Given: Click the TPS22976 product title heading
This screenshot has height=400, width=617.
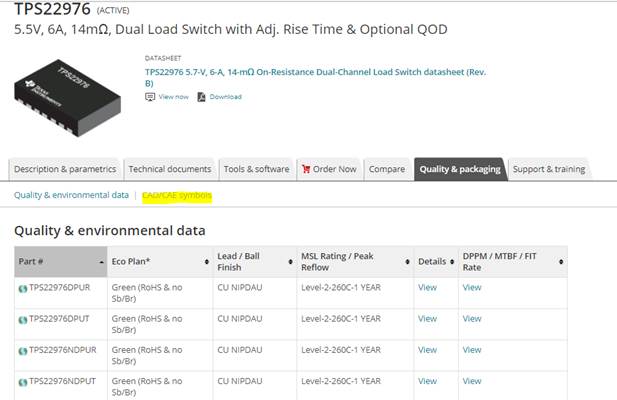Looking at the screenshot, I should click(x=52, y=9).
